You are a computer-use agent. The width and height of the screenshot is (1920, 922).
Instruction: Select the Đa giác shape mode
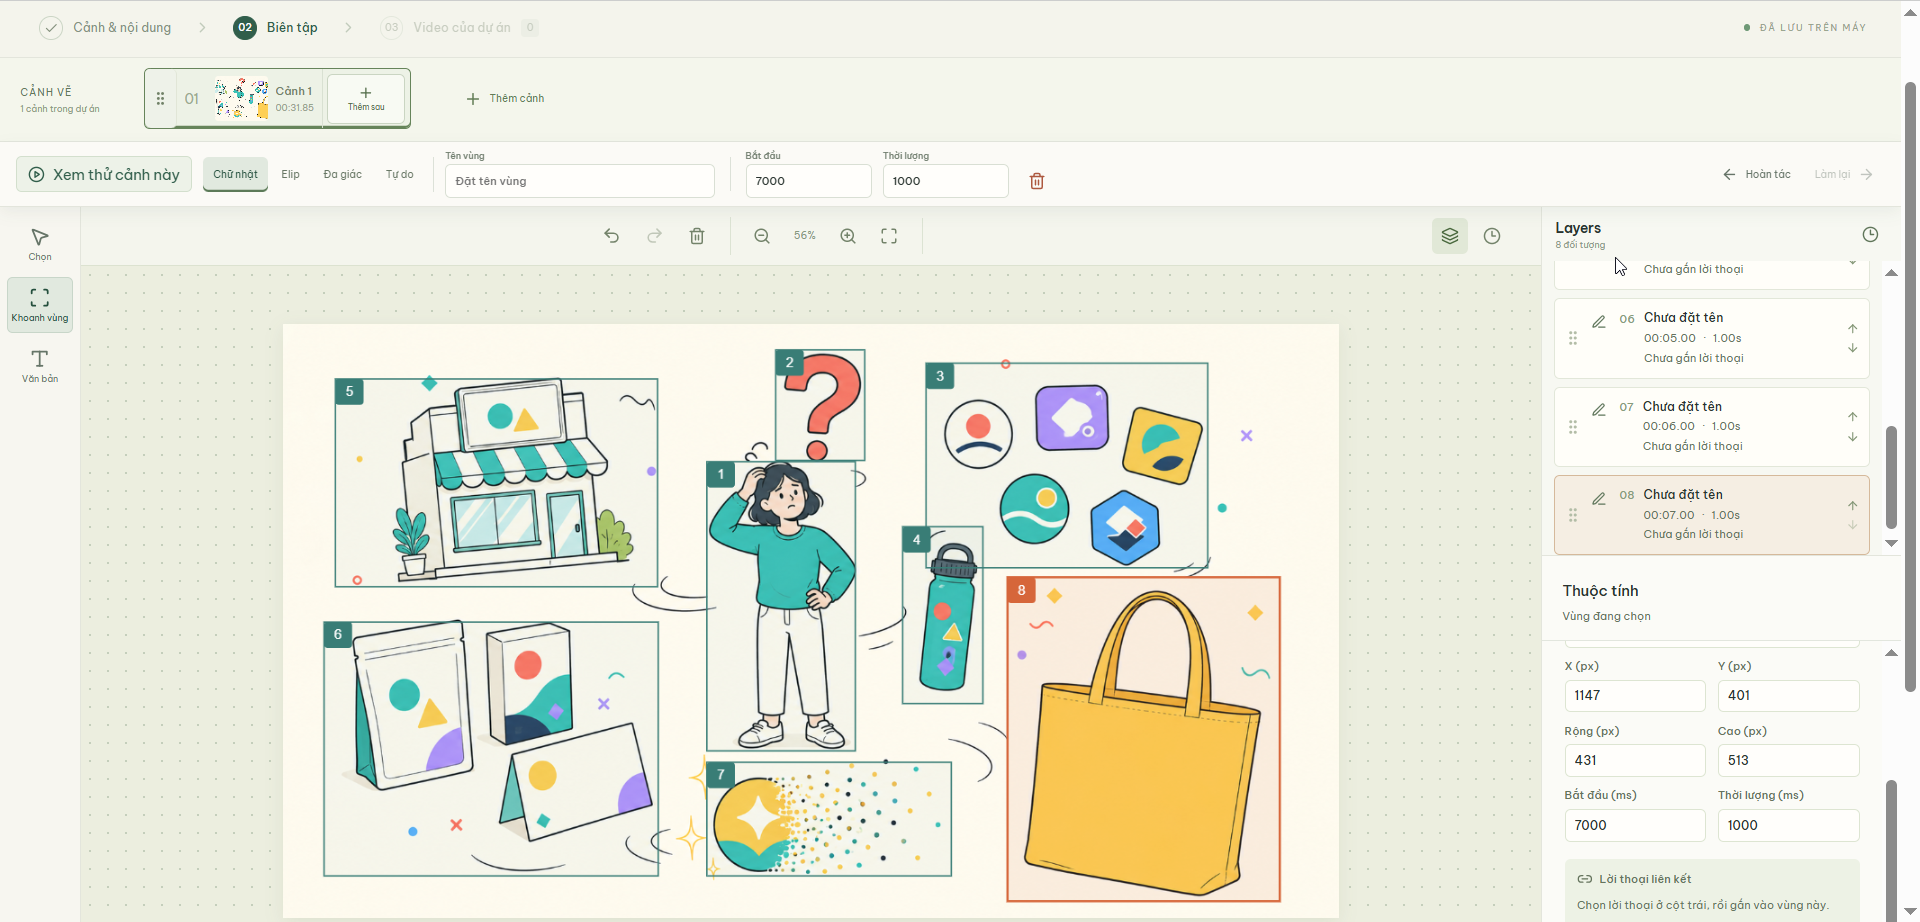tap(343, 174)
